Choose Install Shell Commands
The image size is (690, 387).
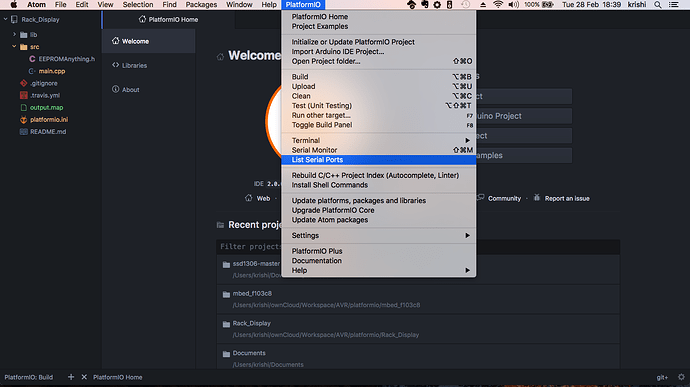click(x=378, y=185)
